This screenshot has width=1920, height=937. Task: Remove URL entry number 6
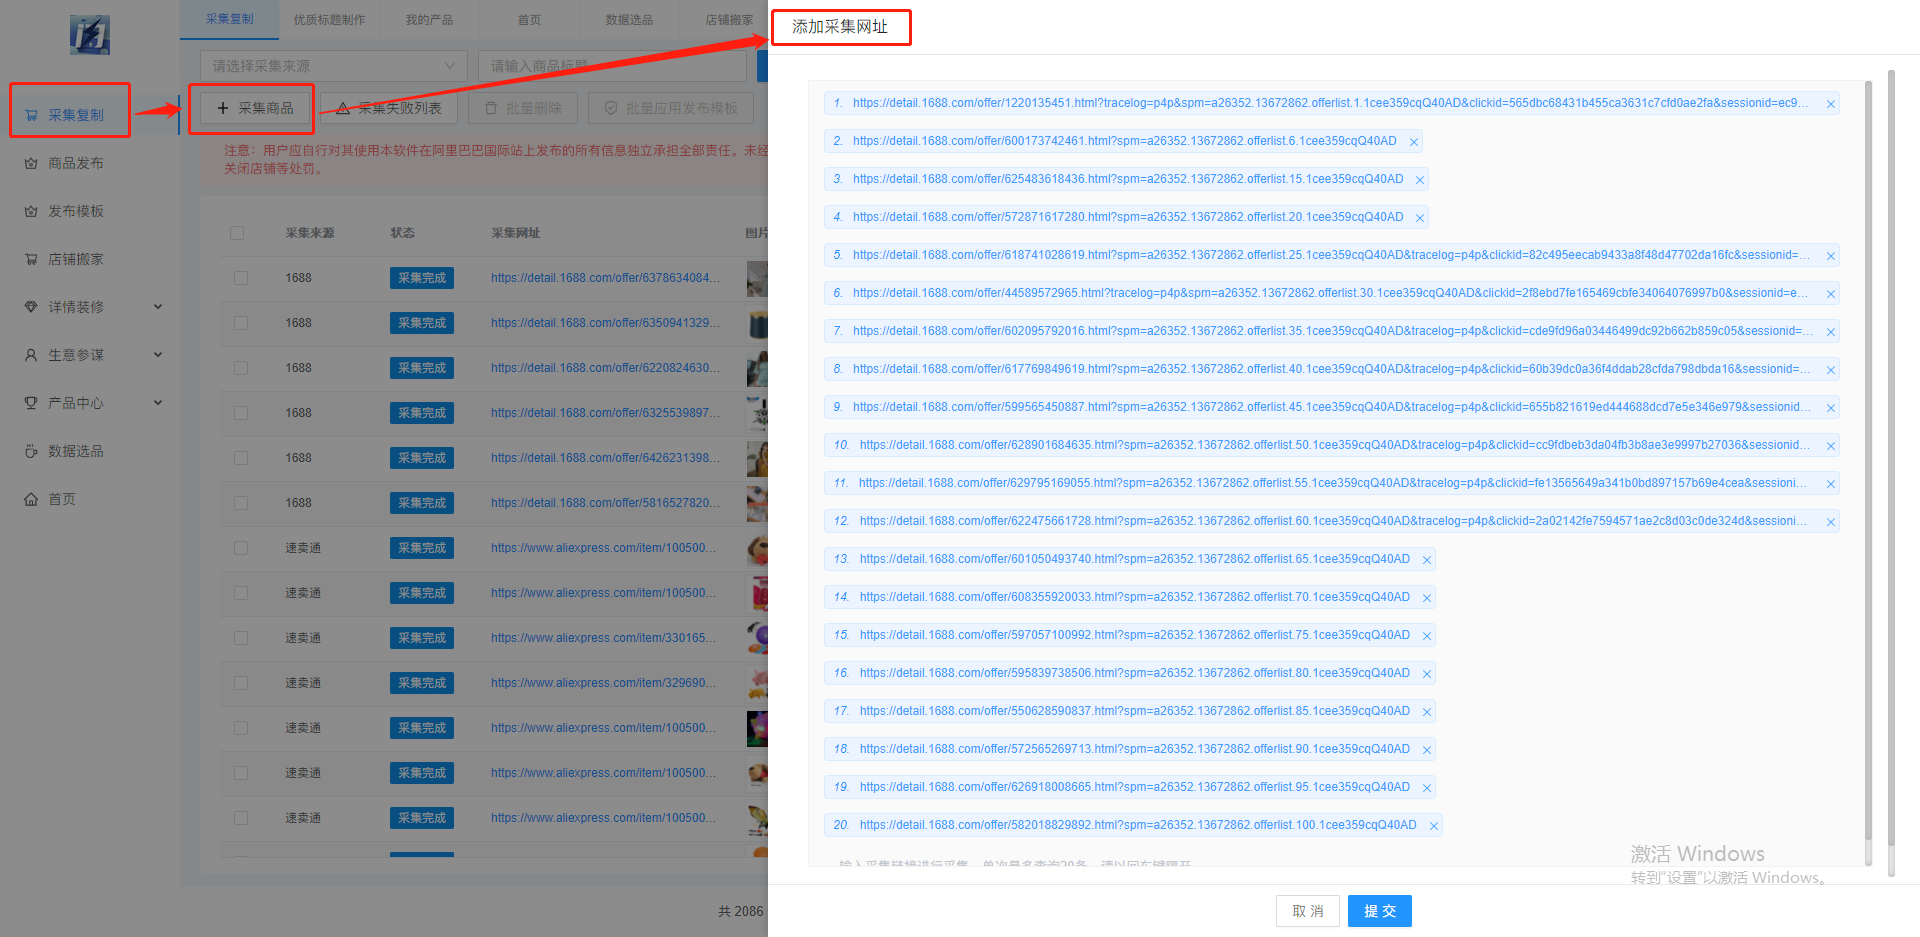tap(1830, 294)
